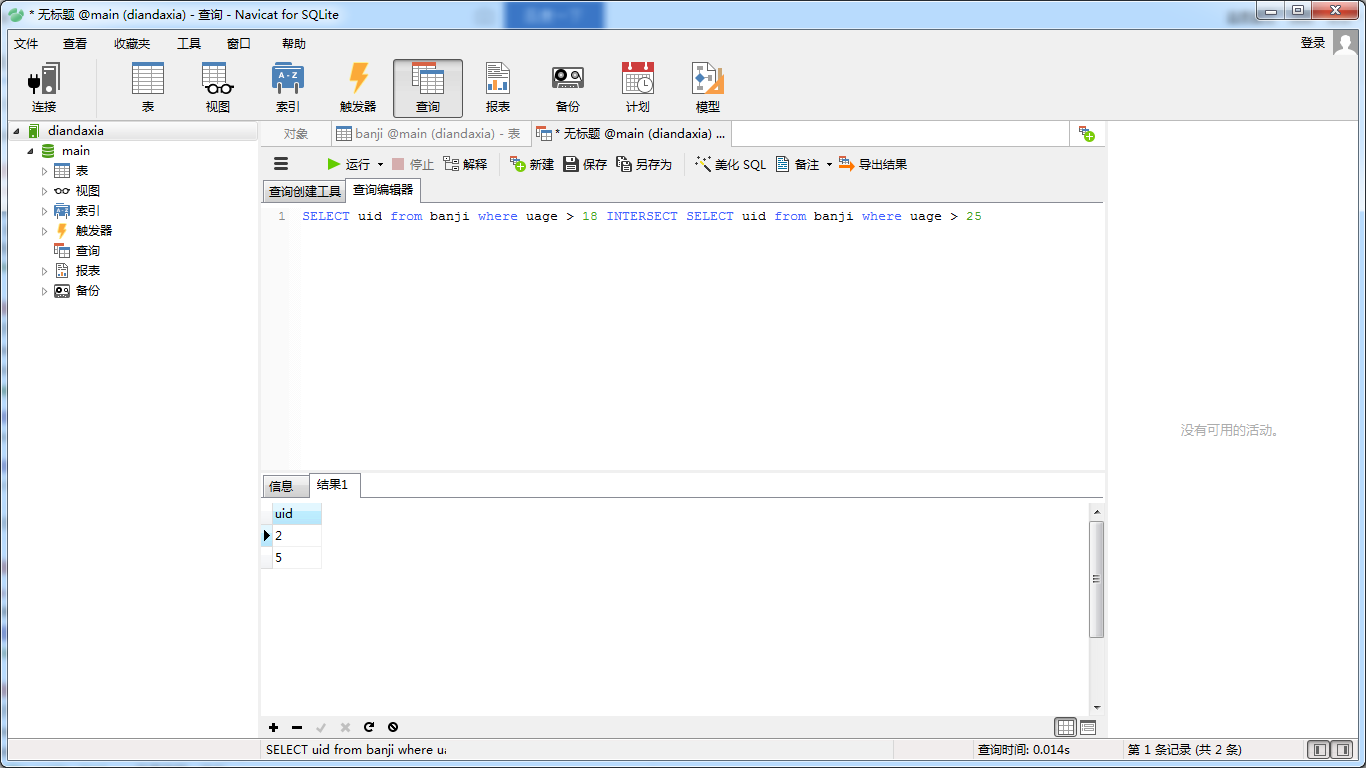
Task: Open the 报表 reports section
Action: 498,88
